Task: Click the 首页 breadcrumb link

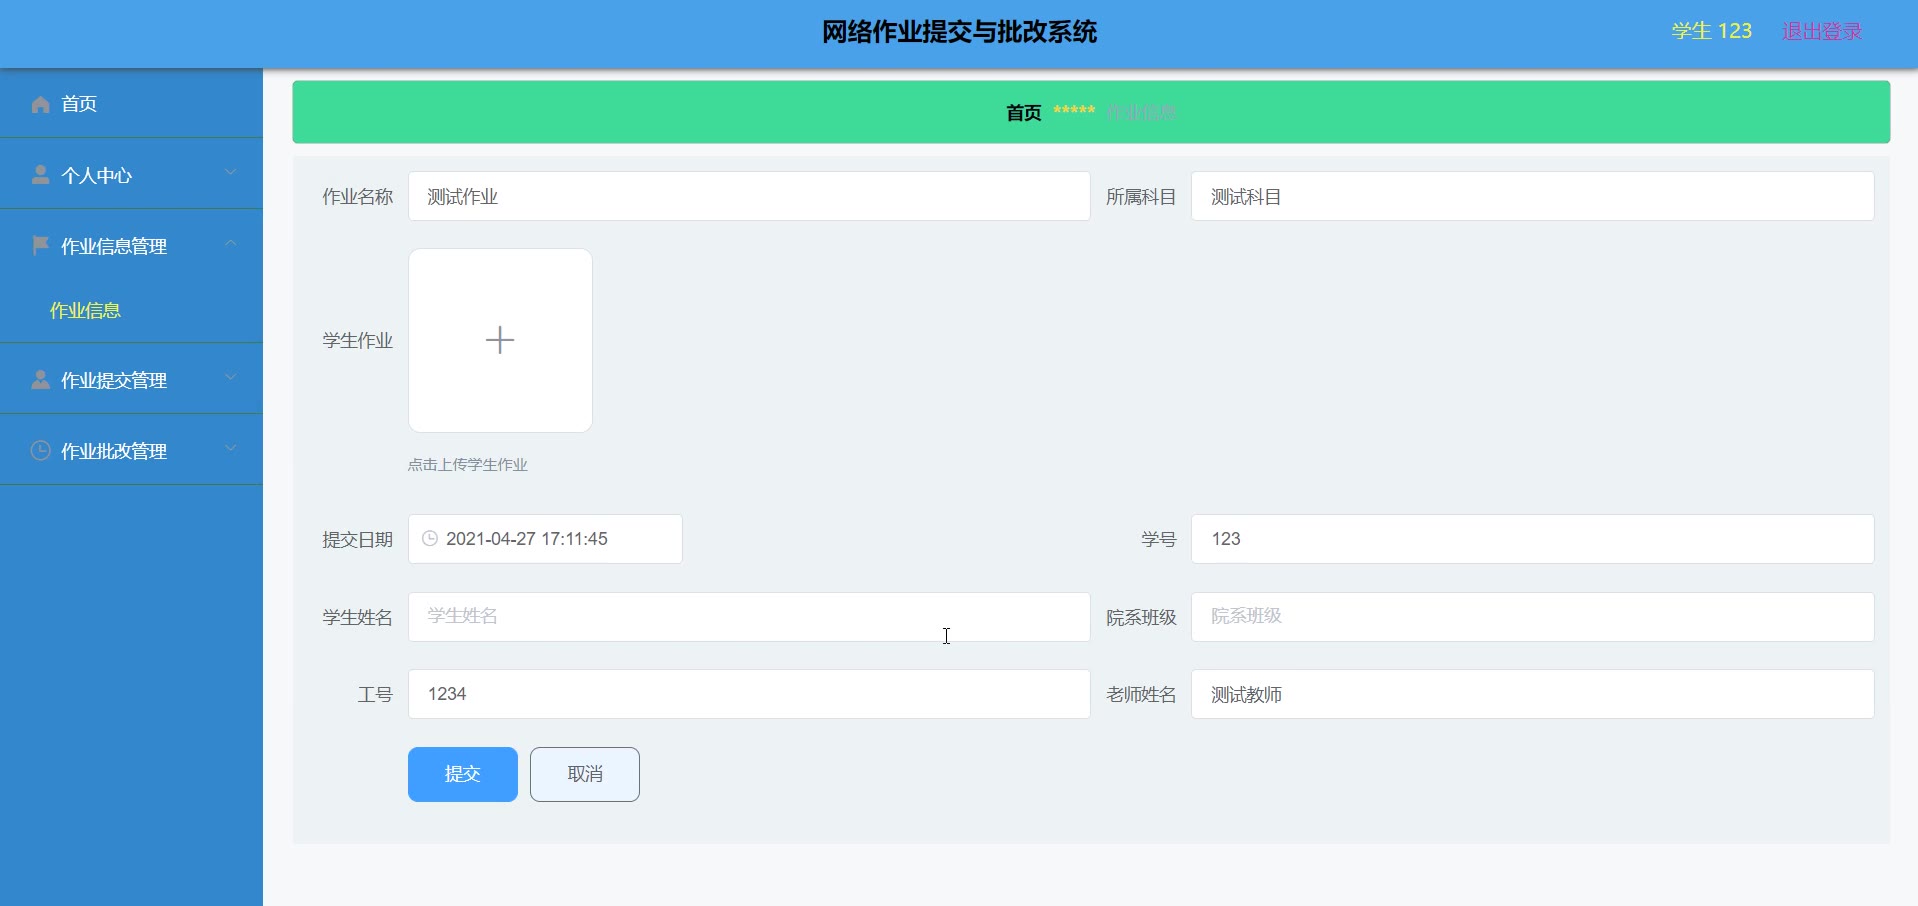Action: pyautogui.click(x=1024, y=113)
